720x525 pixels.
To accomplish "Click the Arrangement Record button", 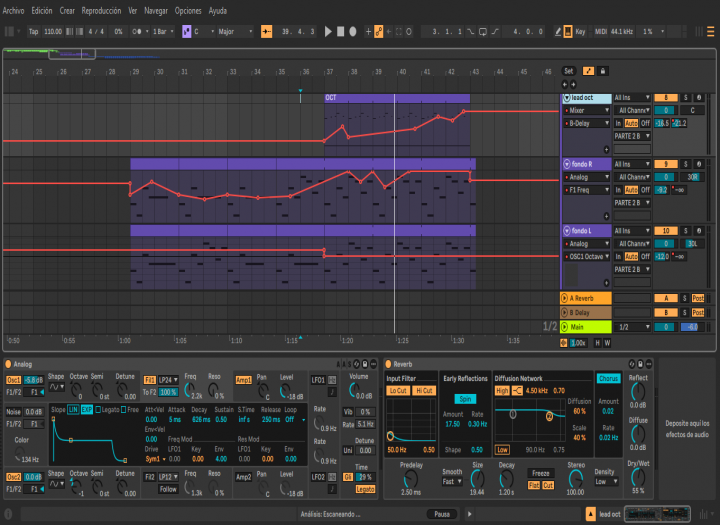I will point(352,31).
